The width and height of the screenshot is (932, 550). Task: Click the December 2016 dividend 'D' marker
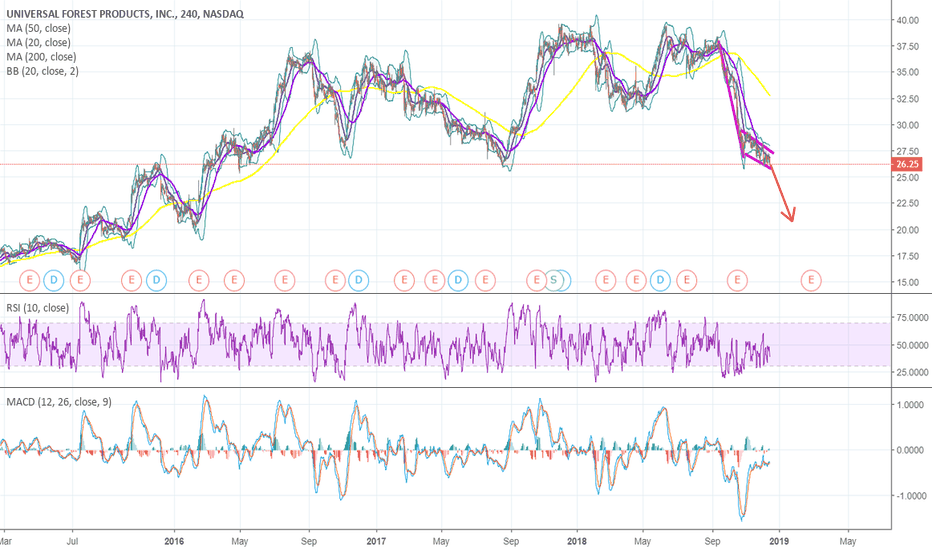(x=358, y=279)
